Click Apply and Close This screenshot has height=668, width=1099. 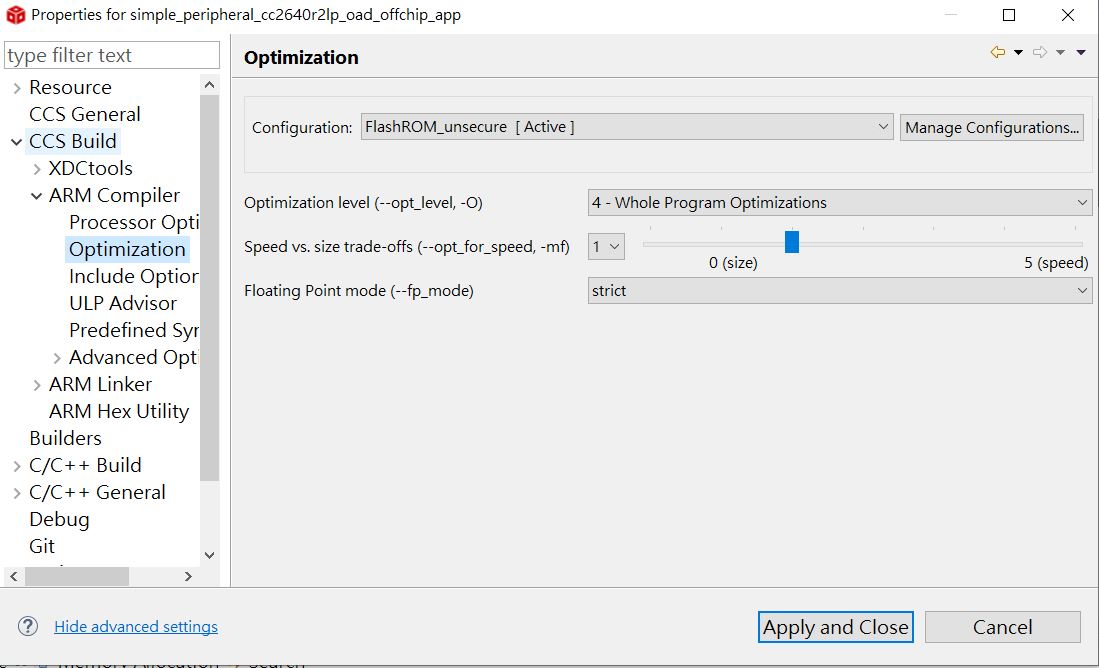coord(835,627)
